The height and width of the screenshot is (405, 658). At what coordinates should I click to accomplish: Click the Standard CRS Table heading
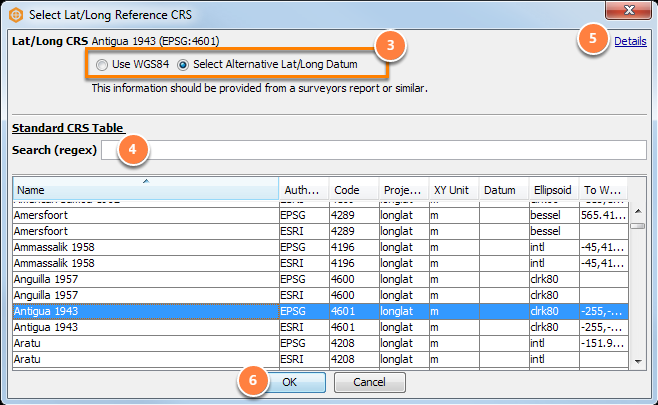pos(68,128)
